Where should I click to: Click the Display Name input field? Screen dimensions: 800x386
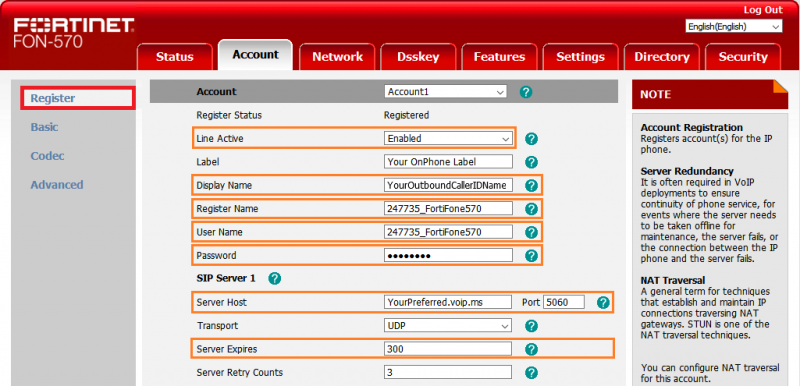(448, 185)
